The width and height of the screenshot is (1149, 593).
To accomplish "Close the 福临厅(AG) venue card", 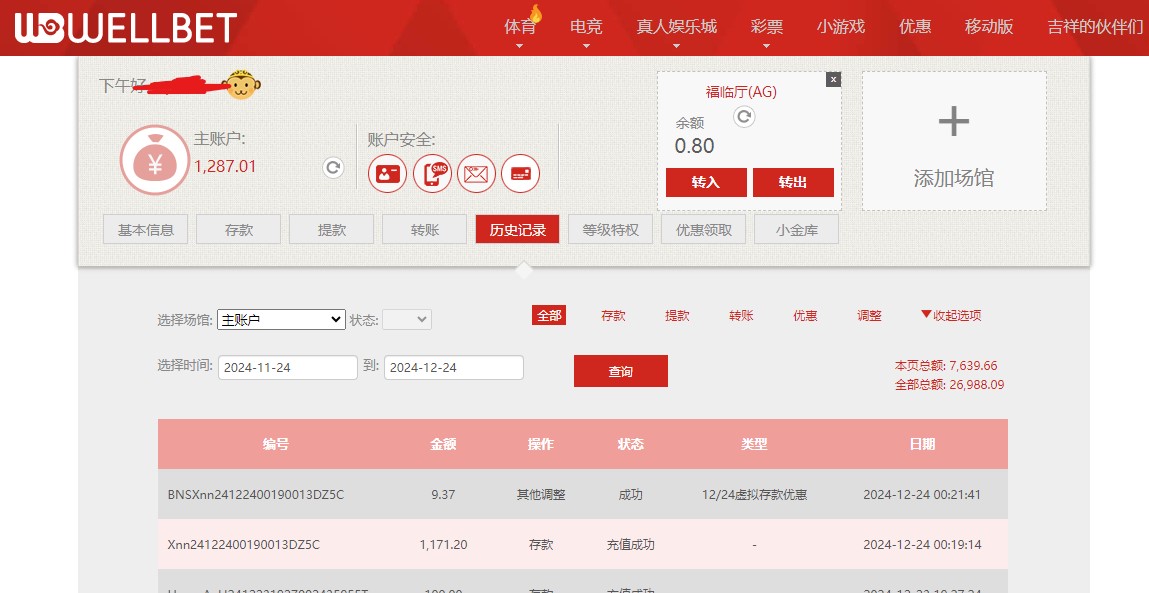I will [x=833, y=80].
